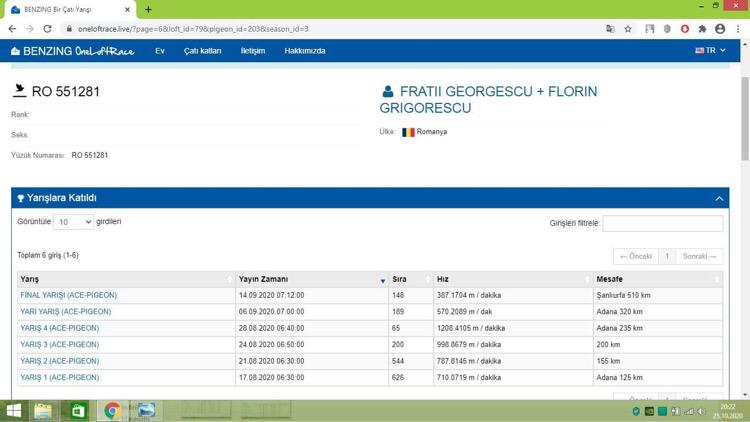
Task: Click the taskbar clock showing 20:22
Action: click(x=728, y=411)
